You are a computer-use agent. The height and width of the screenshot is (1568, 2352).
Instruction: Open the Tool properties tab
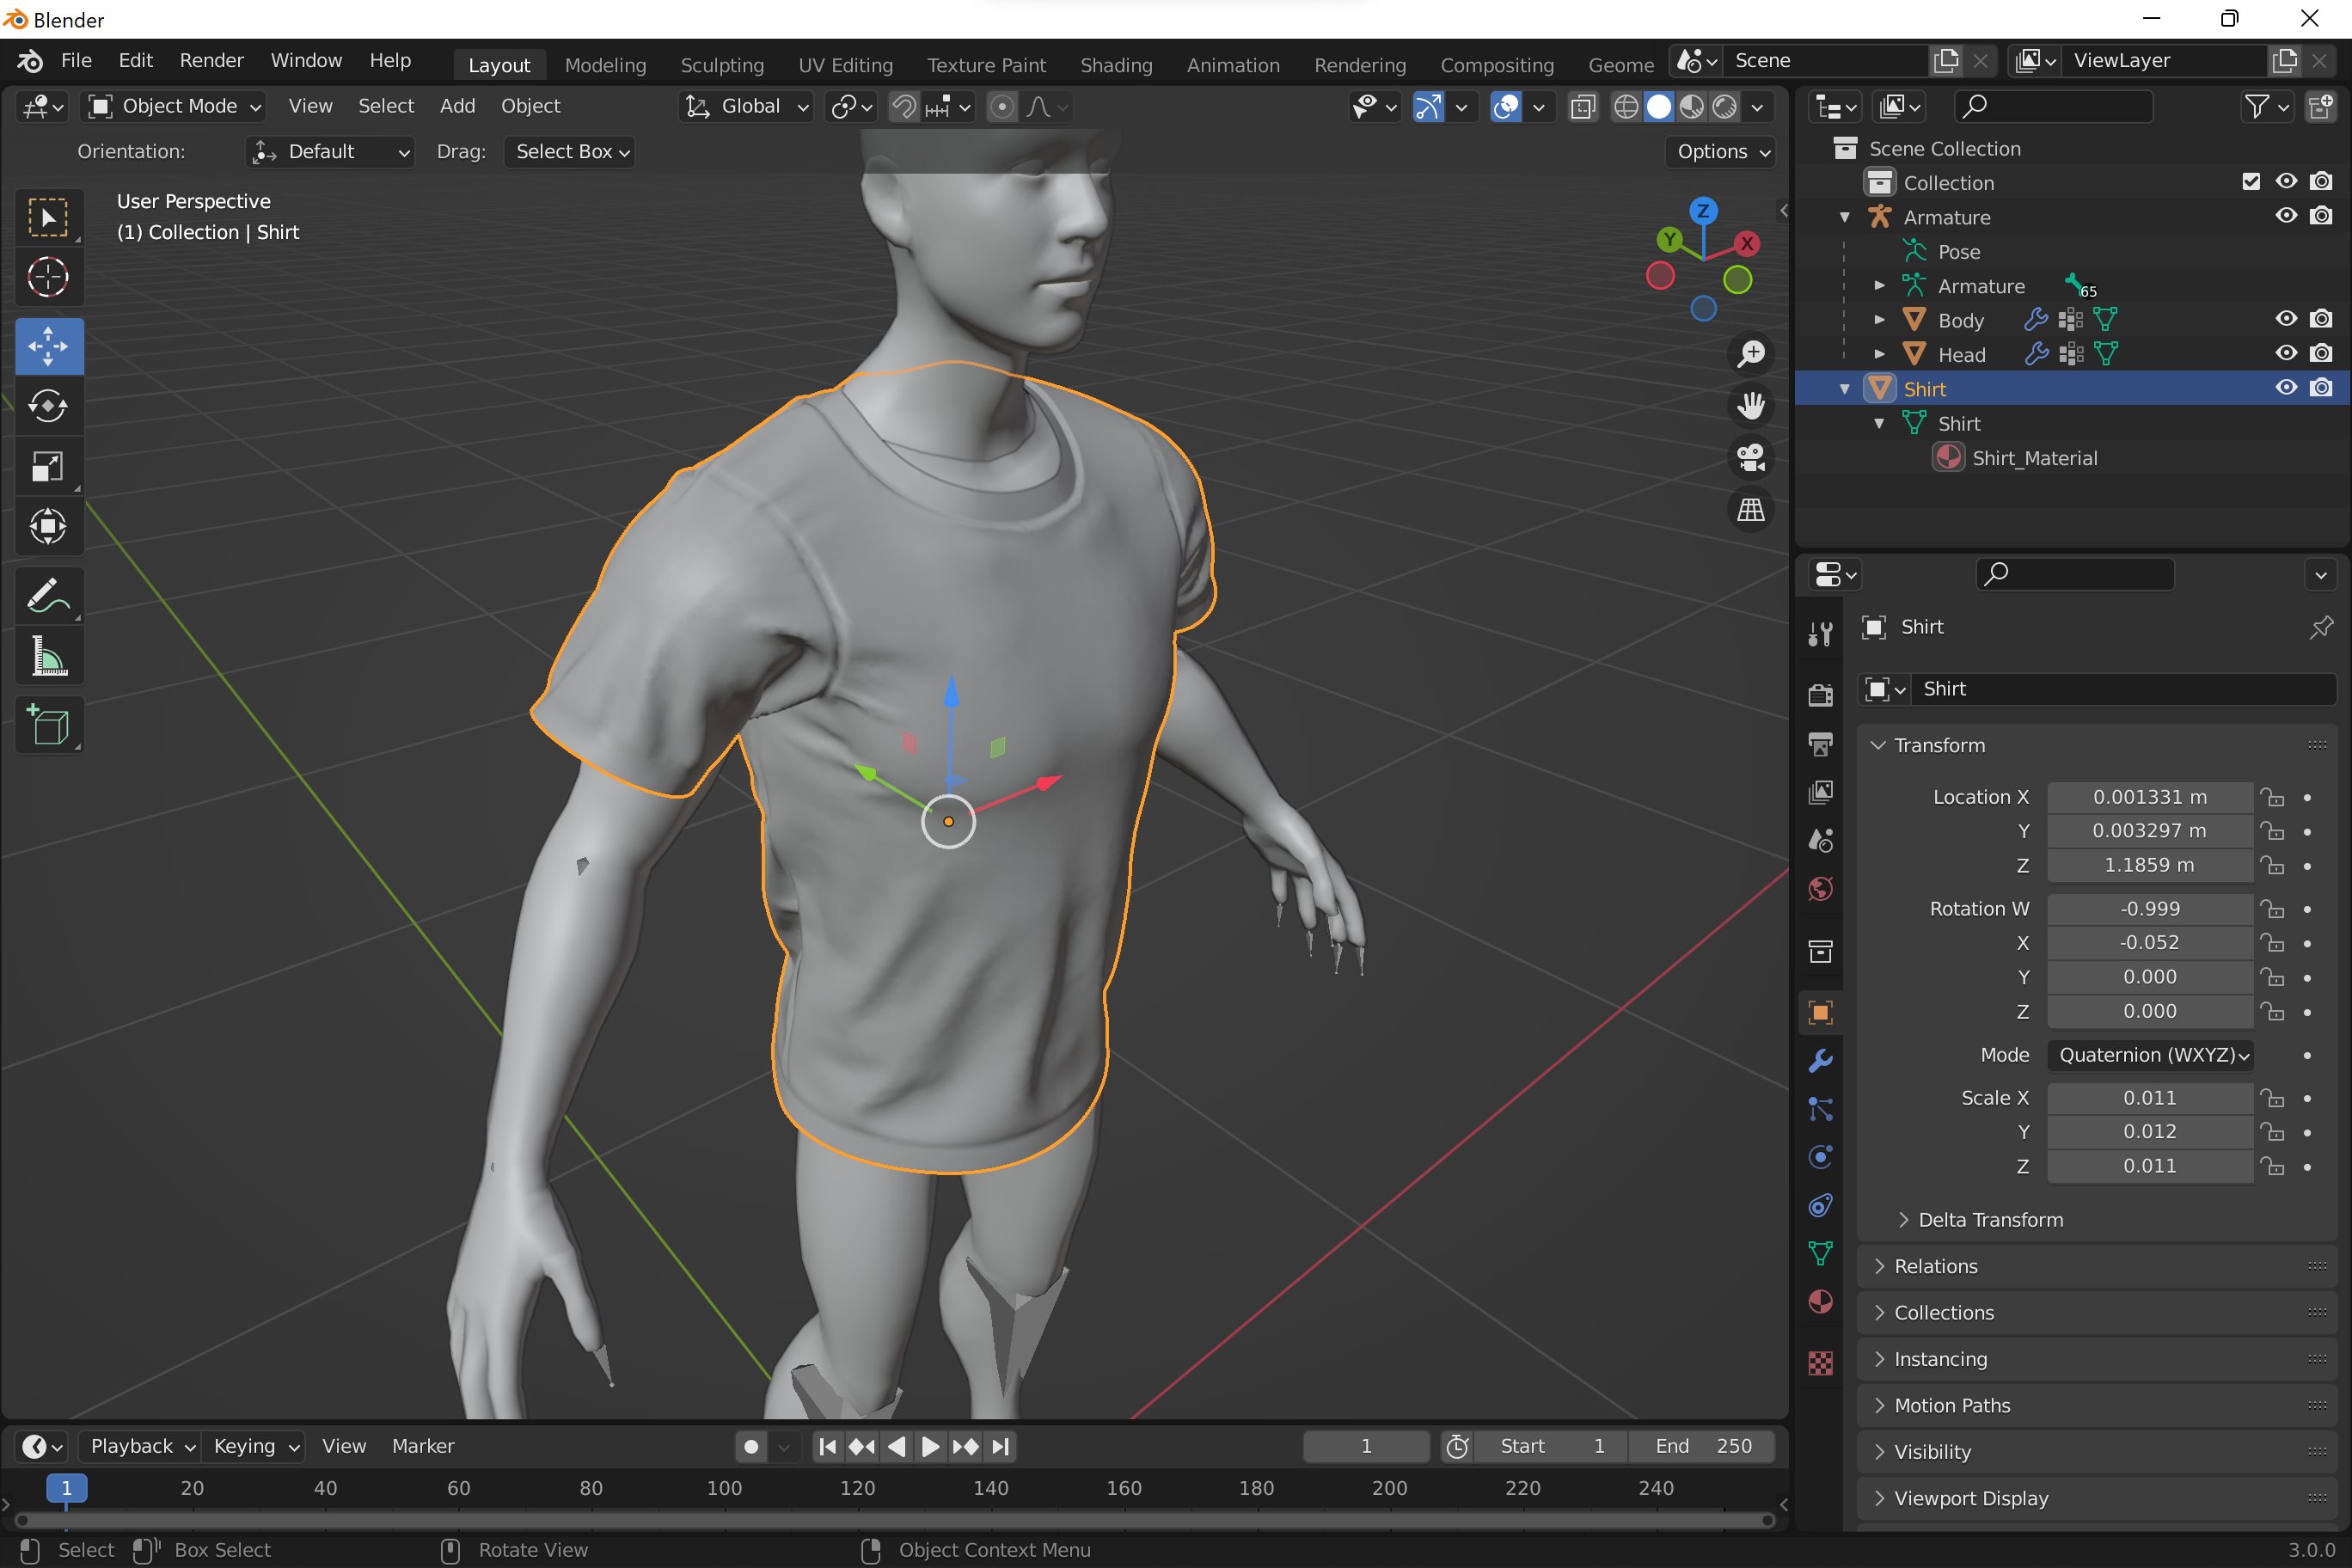click(1820, 634)
